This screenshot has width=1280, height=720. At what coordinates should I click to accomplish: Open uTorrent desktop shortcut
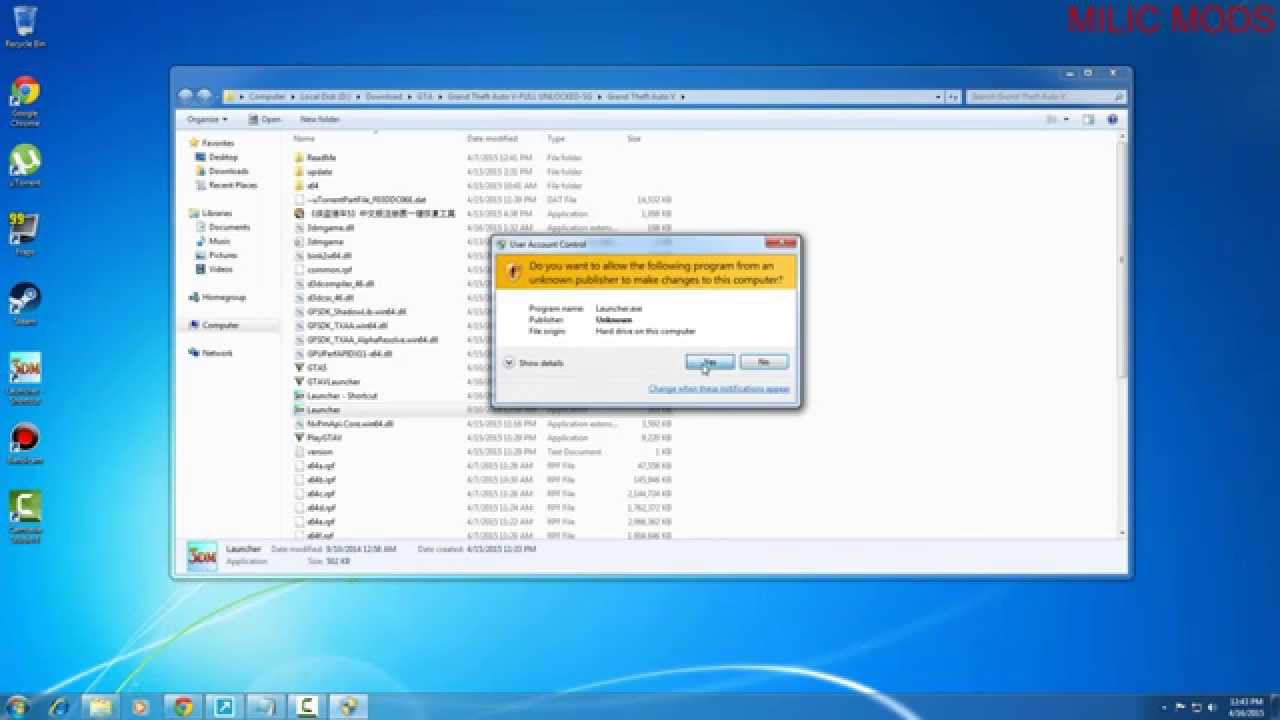[24, 166]
